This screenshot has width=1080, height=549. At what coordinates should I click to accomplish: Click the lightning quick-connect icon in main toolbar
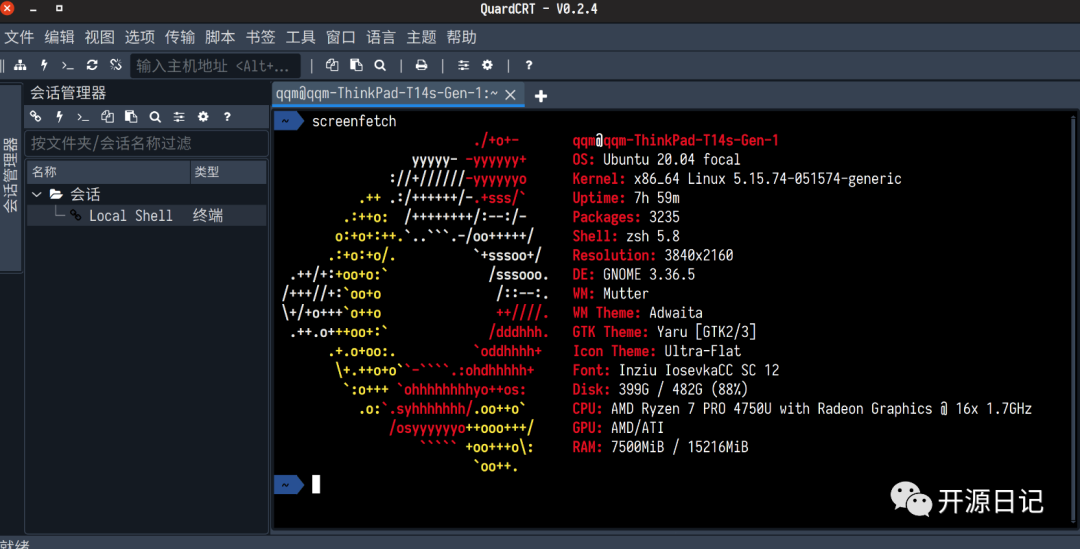tap(44, 65)
